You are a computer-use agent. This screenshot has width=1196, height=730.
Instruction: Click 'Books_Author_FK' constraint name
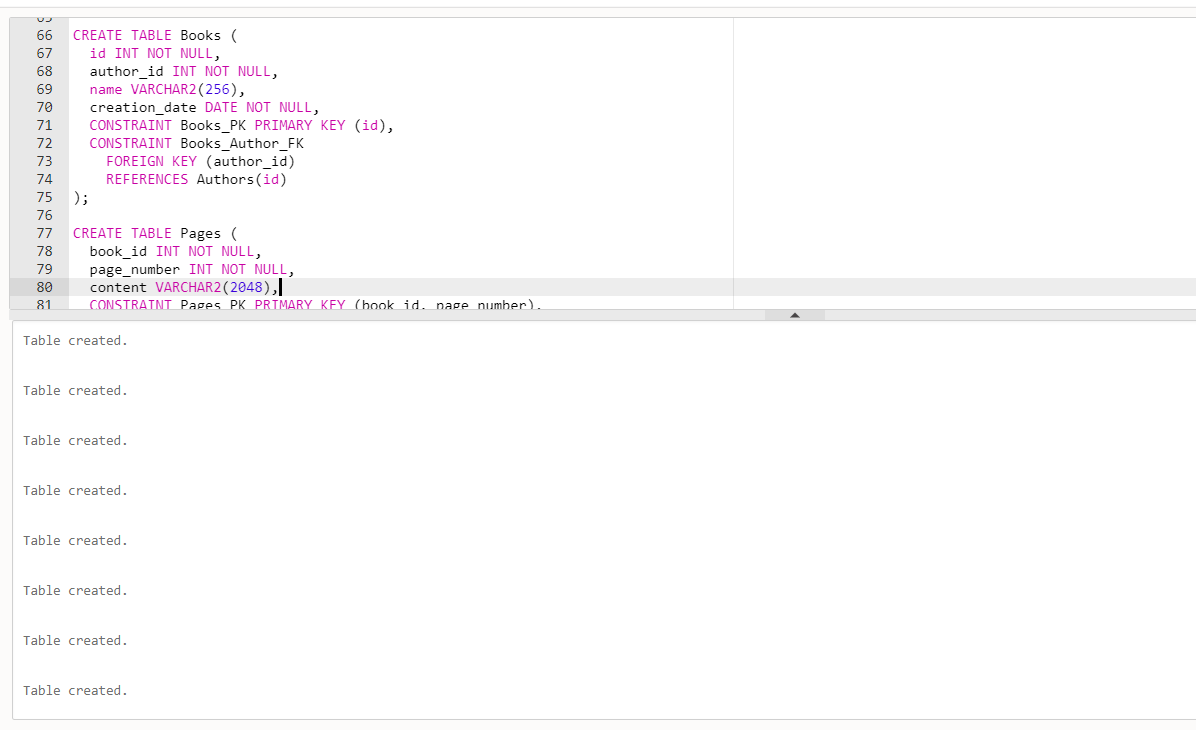click(x=242, y=143)
